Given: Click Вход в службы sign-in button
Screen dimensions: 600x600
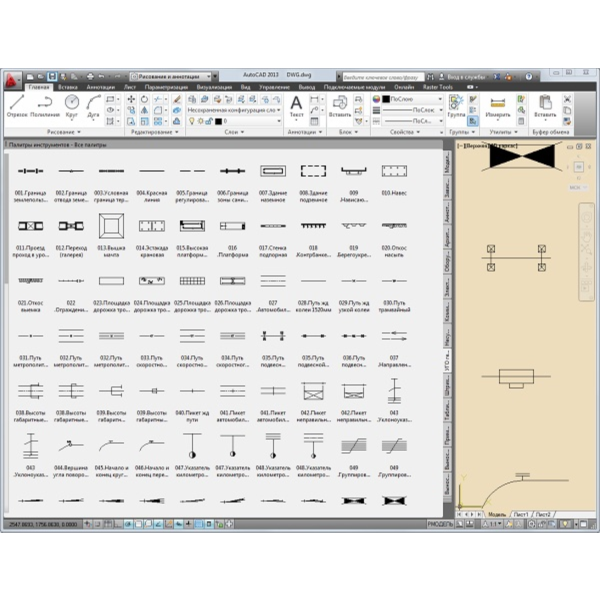Looking at the screenshot, I should [461, 77].
